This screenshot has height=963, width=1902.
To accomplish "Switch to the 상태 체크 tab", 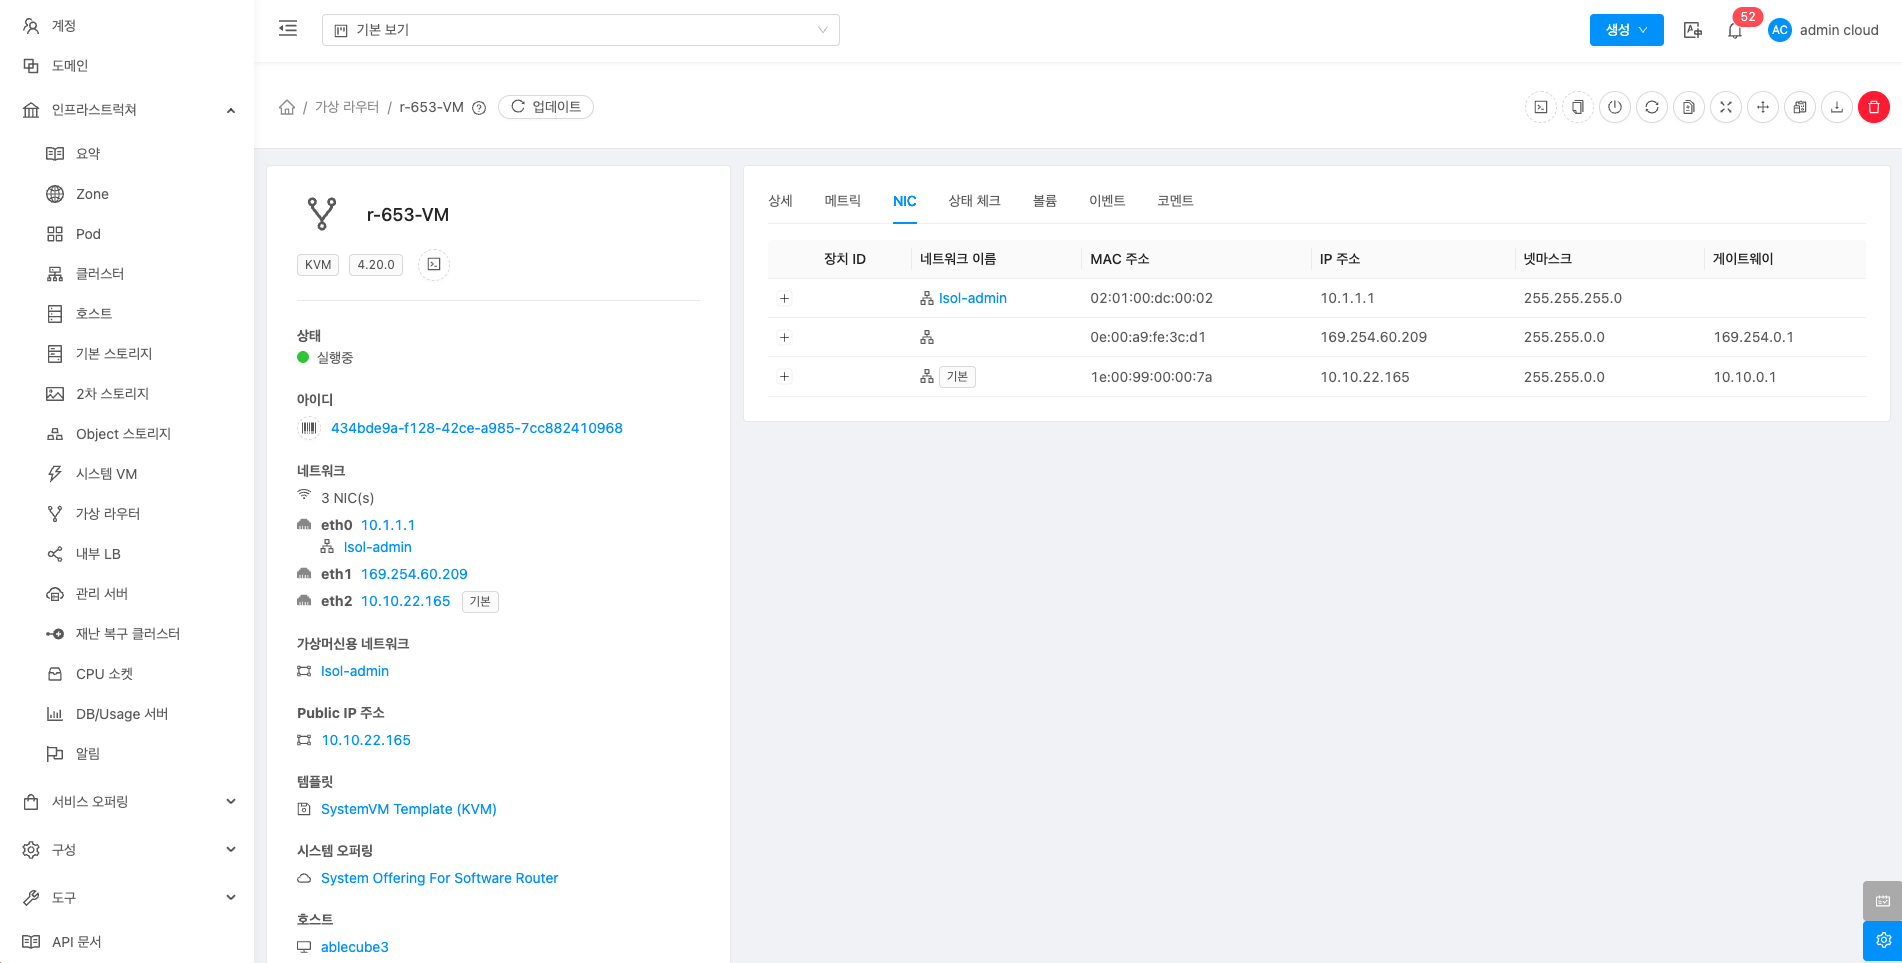I will click(x=974, y=201).
